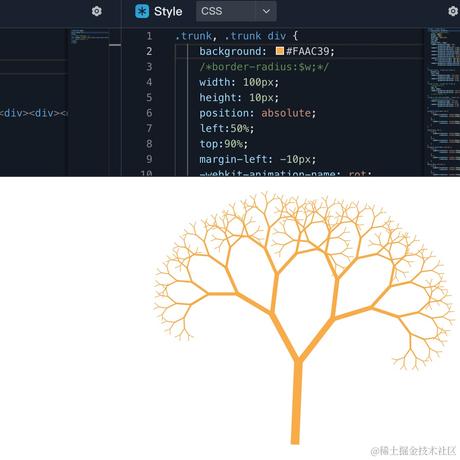Click line number 9 in the CSS editor
This screenshot has width=460, height=460.
(149, 159)
